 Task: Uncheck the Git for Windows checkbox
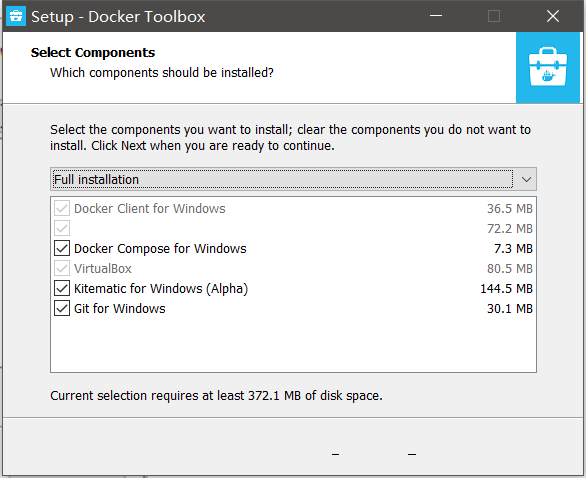62,308
